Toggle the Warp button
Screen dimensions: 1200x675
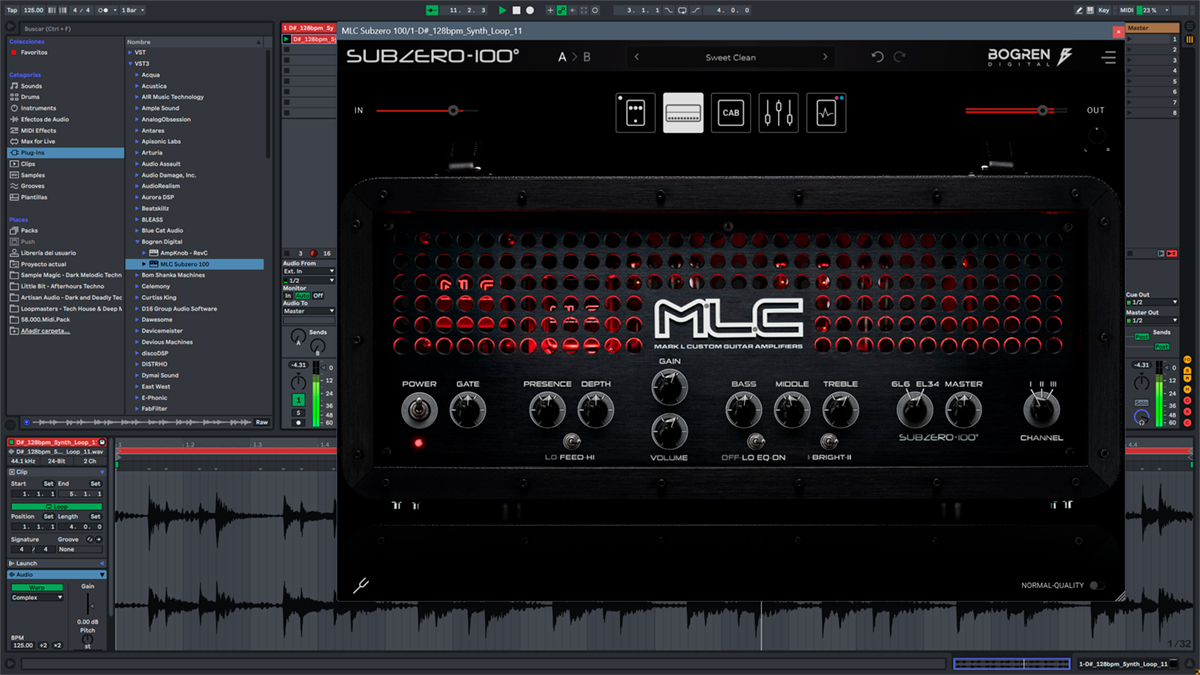point(37,587)
